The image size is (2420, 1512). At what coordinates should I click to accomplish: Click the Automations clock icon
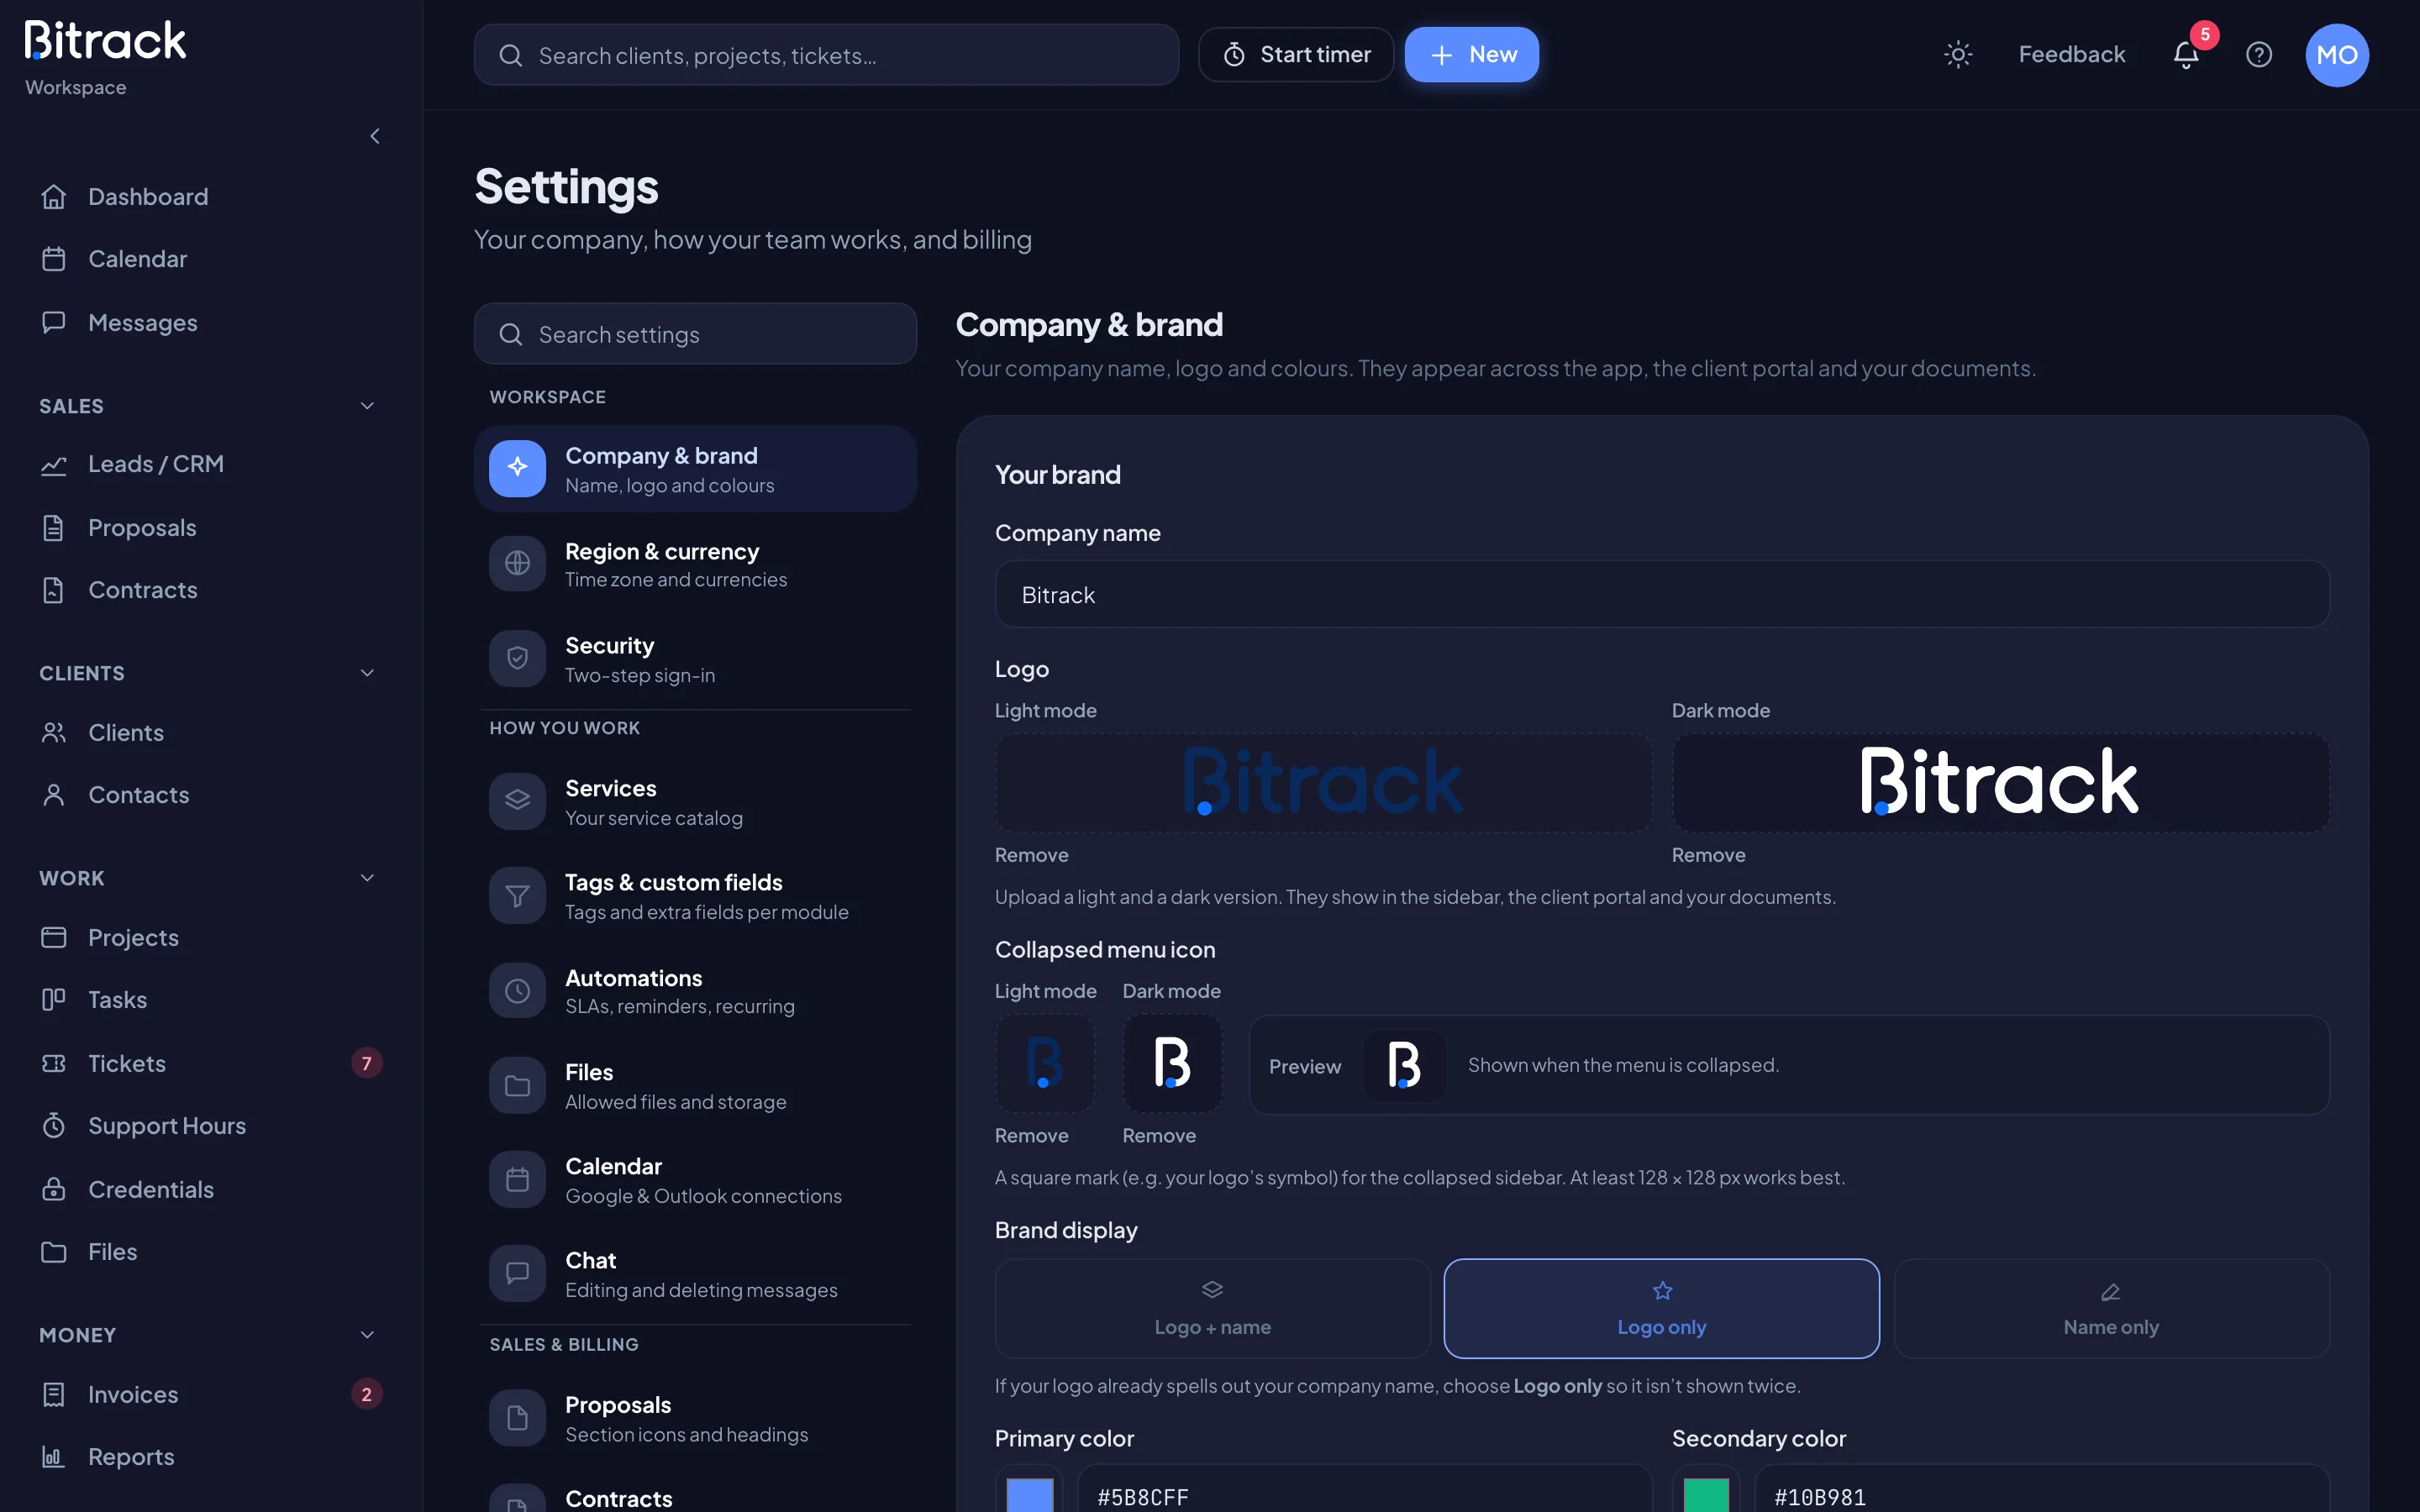pos(517,991)
